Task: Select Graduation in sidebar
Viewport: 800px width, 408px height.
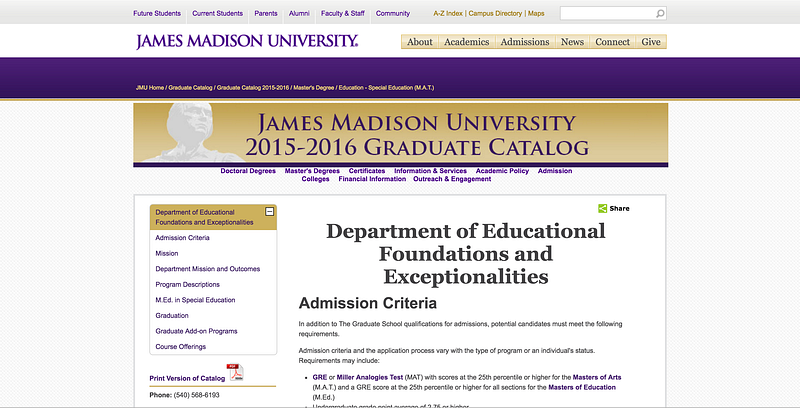Action: click(172, 316)
